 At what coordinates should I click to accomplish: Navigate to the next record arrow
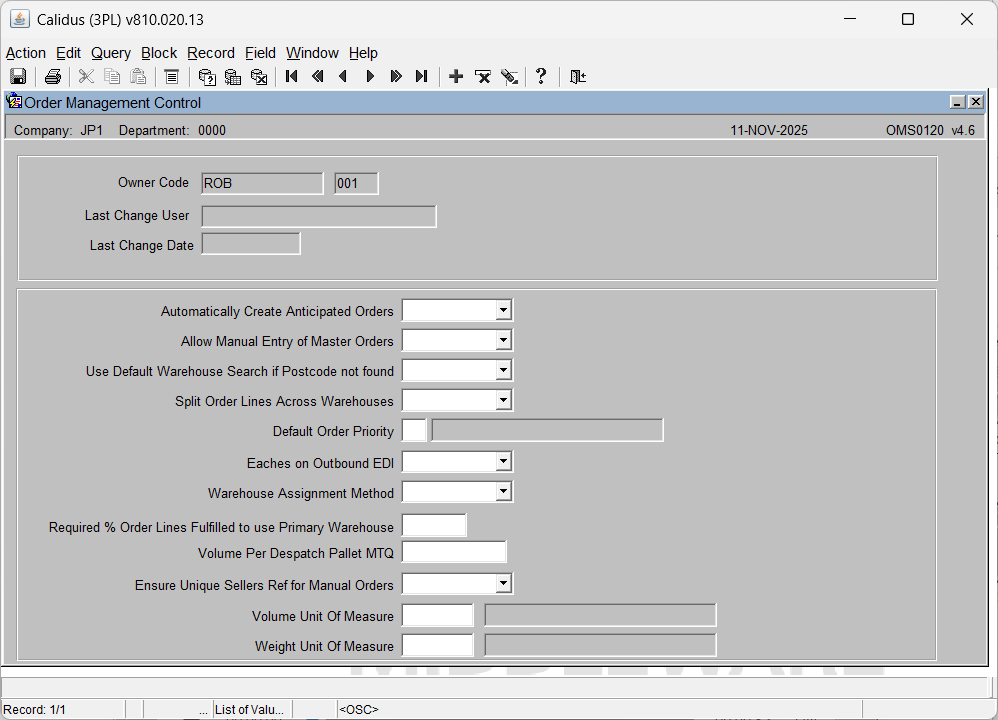[x=370, y=77]
